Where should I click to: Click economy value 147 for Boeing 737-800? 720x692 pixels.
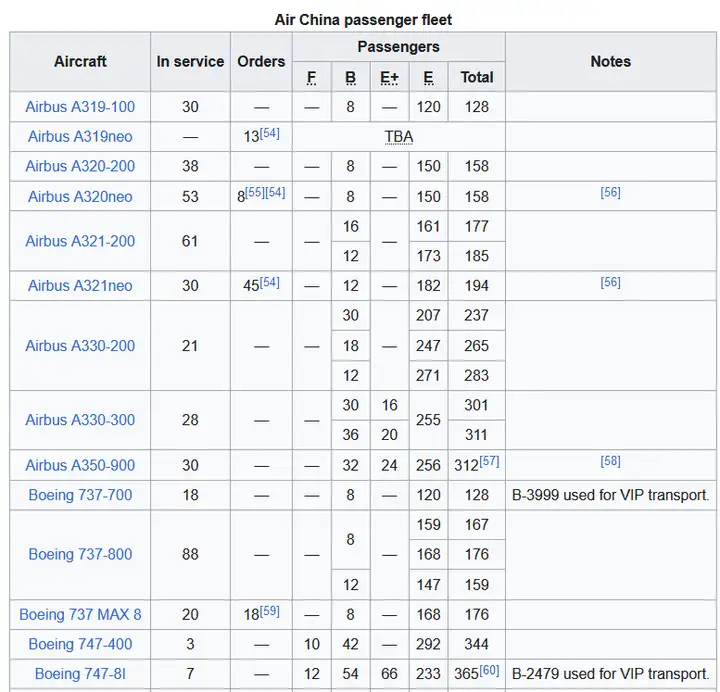(428, 585)
